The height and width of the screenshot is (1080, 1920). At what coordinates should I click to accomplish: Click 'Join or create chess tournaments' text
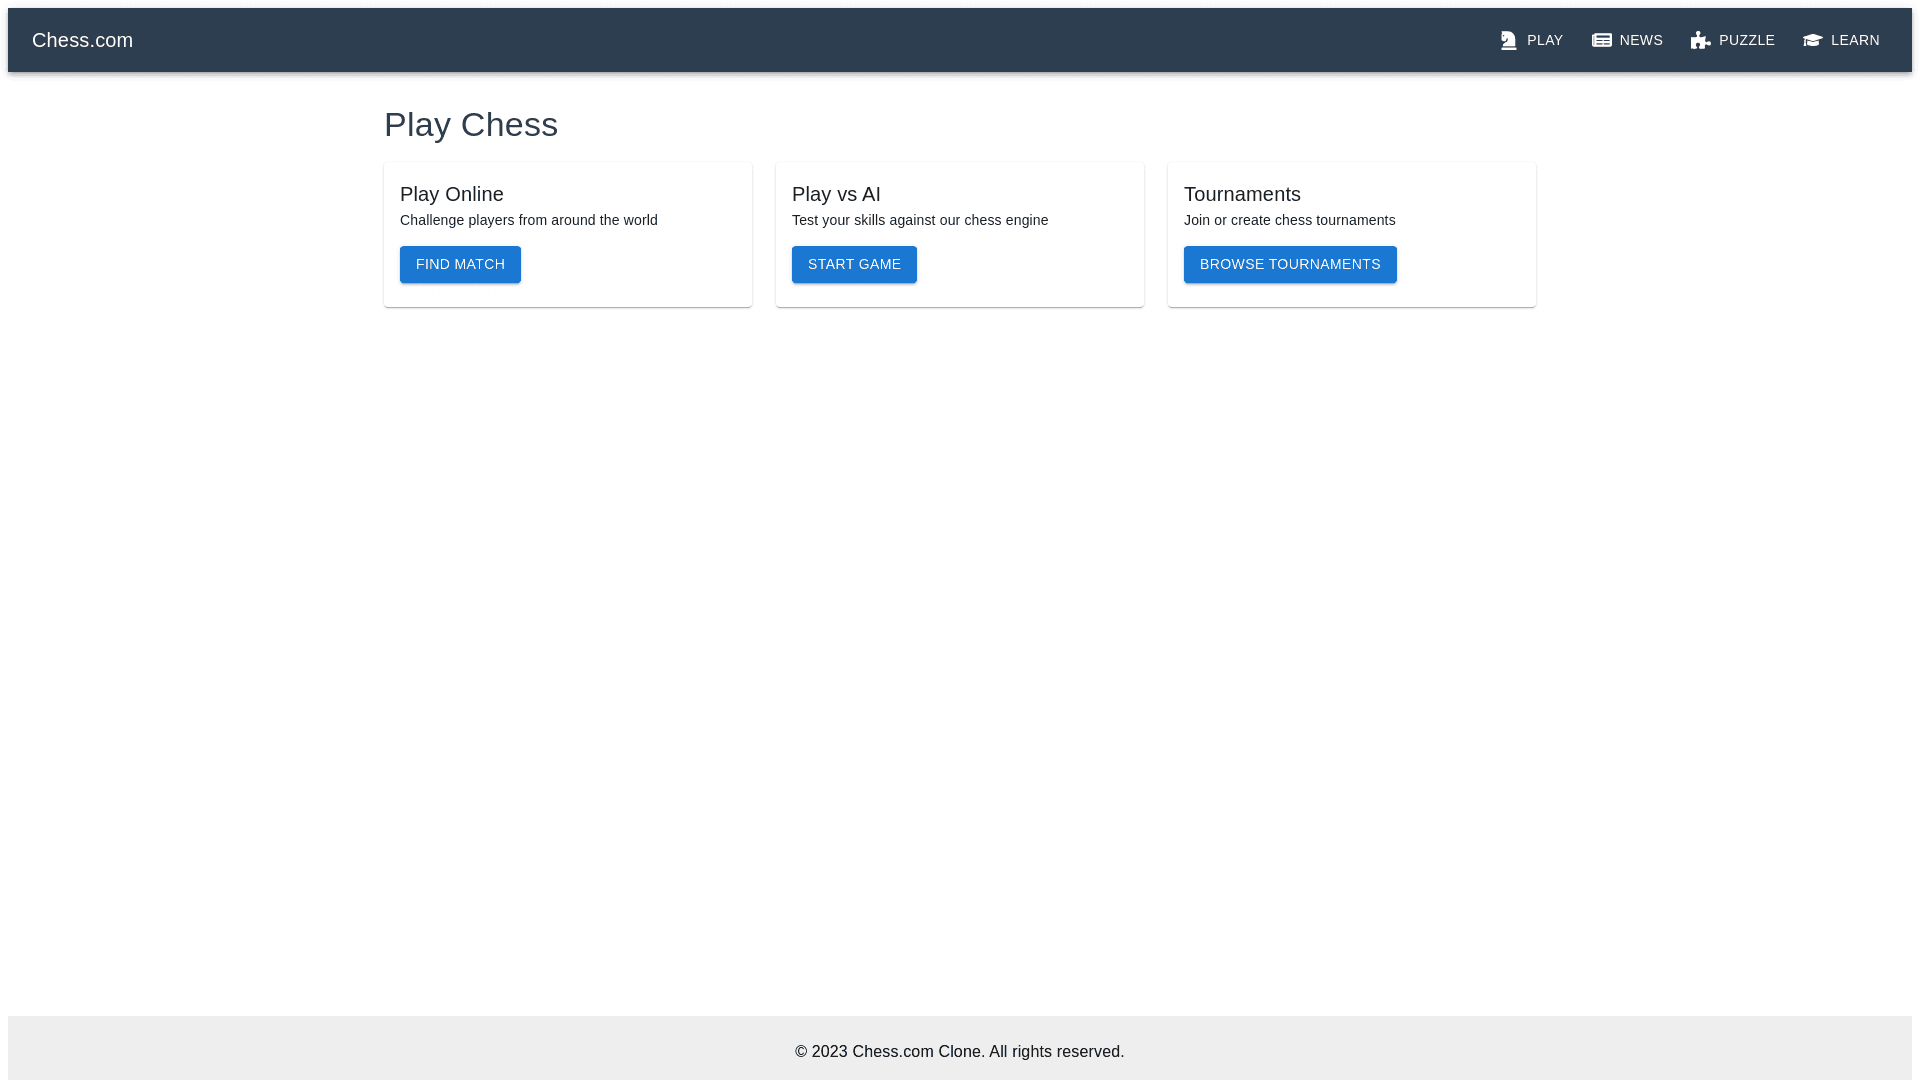(x=1289, y=220)
